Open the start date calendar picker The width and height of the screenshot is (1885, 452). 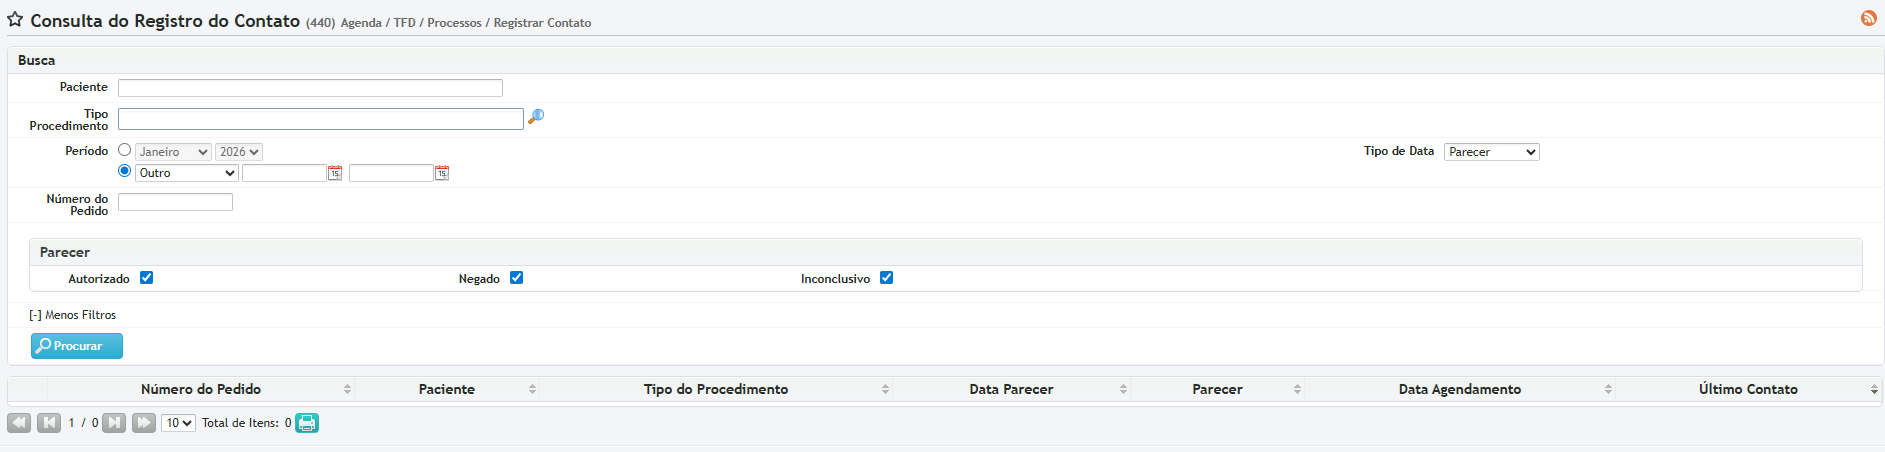point(335,173)
